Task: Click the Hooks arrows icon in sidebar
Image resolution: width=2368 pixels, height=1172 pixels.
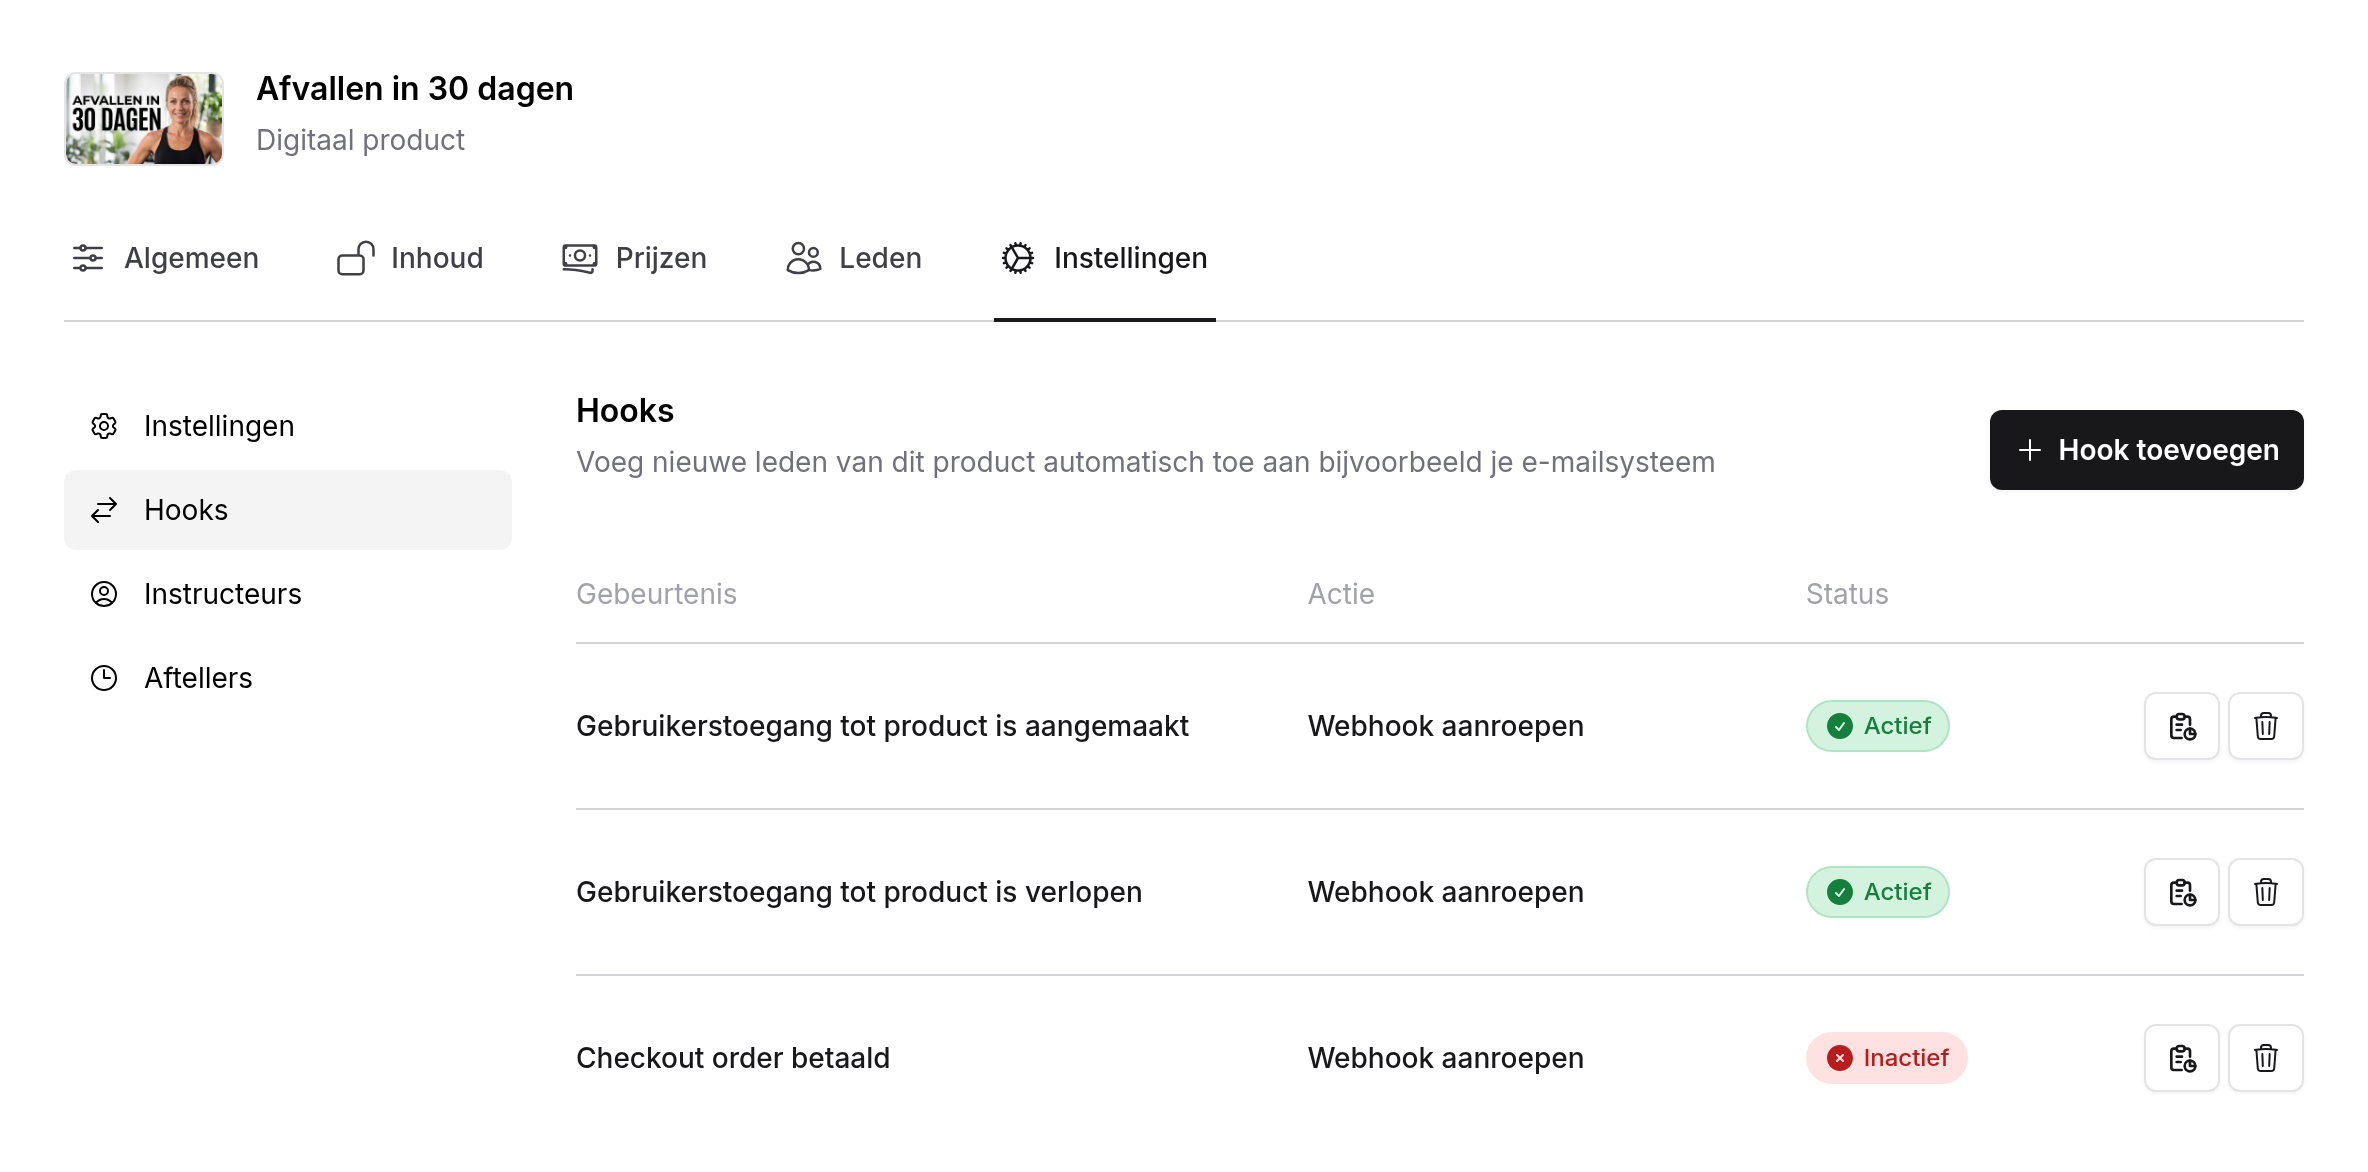Action: click(104, 510)
